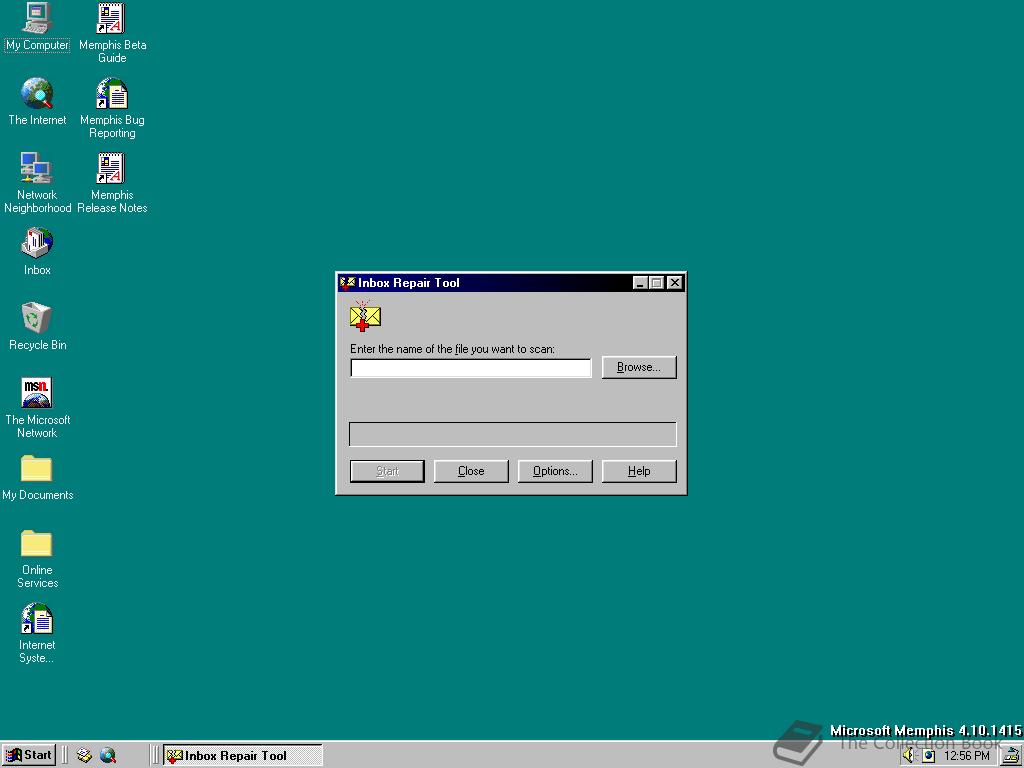Click the Close button in the dialog
Viewport: 1024px width, 768px height.
pos(471,471)
